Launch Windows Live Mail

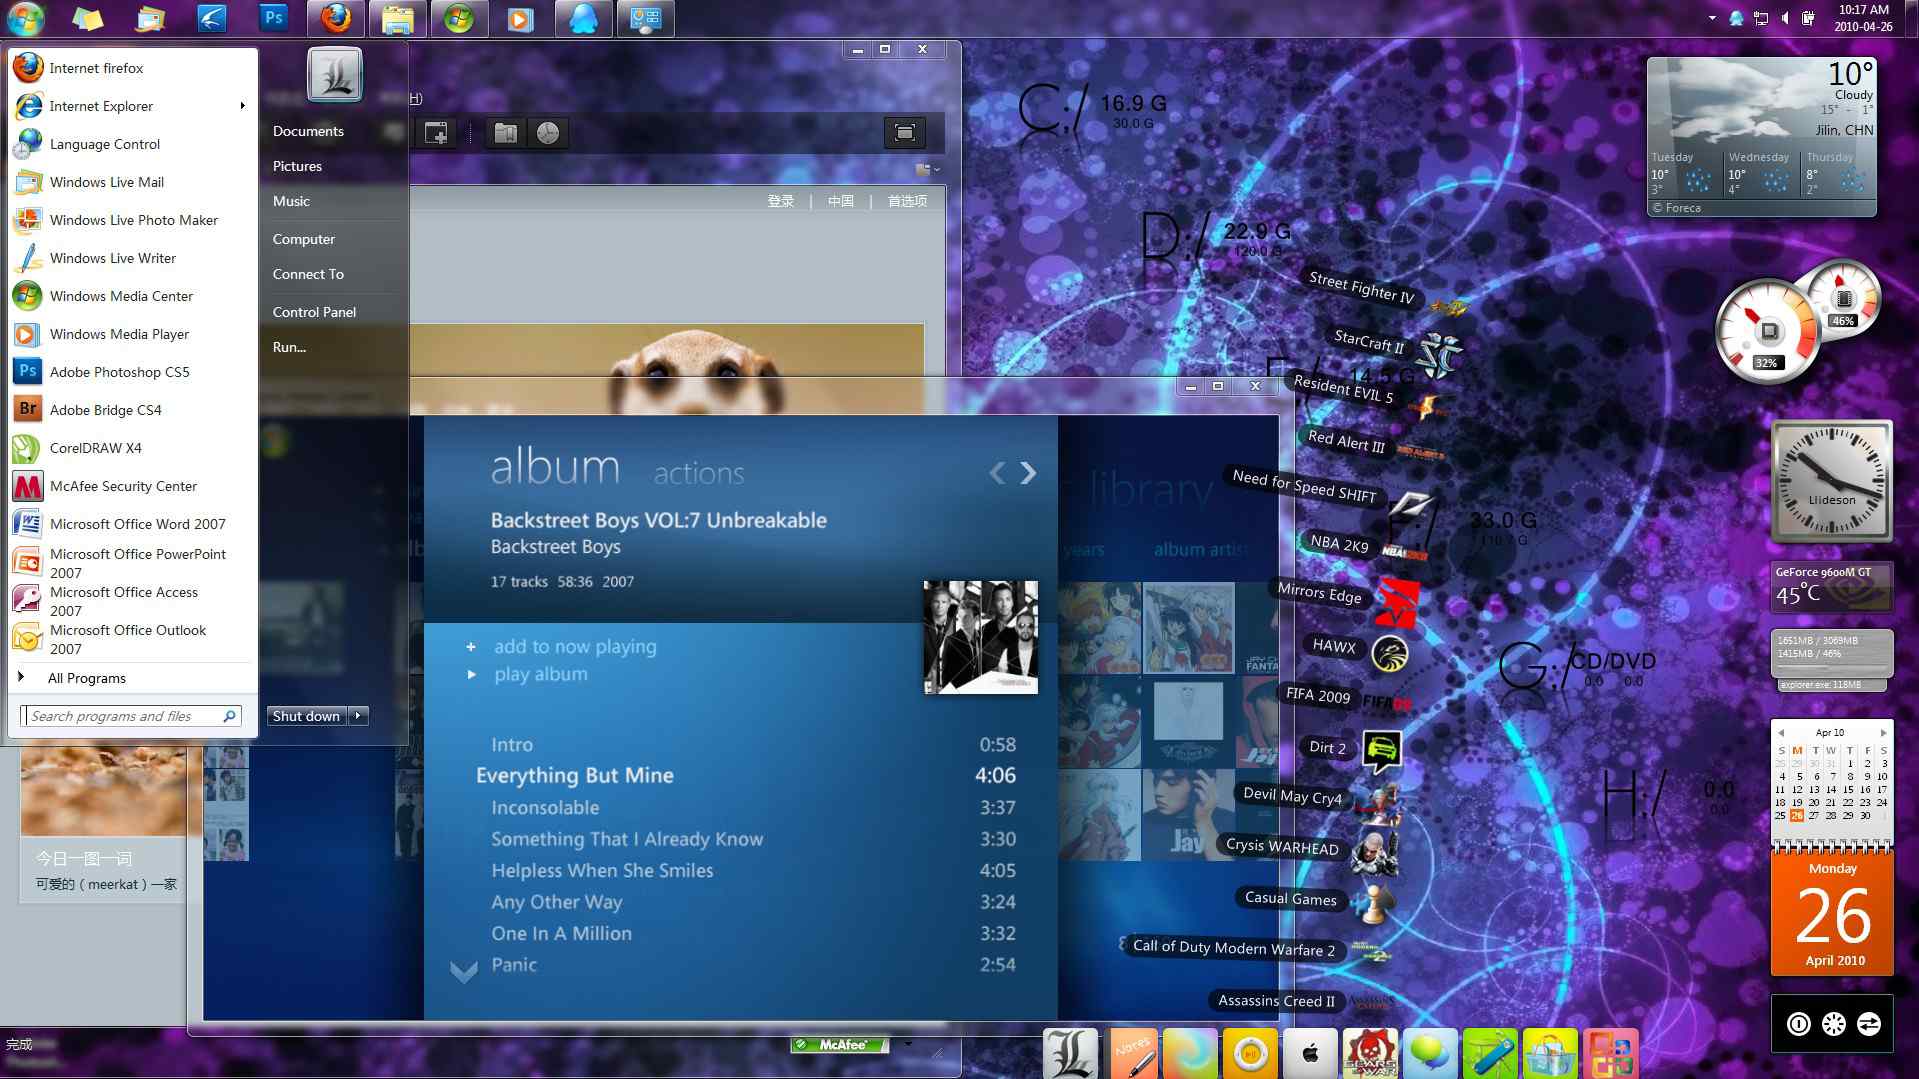(132, 182)
